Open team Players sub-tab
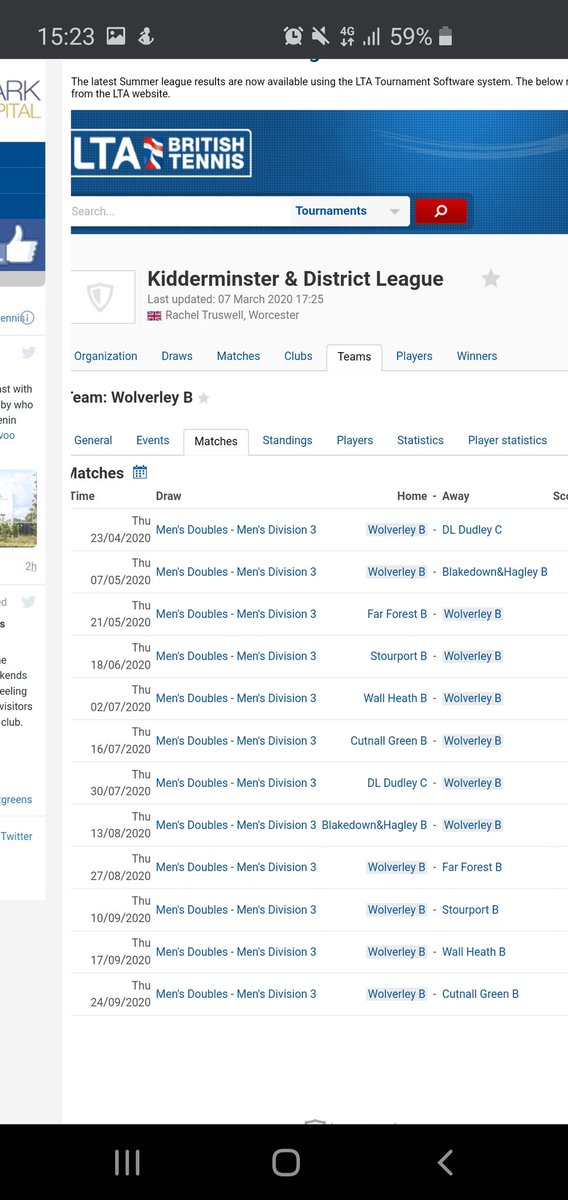Screen dimensions: 568x1200 coord(355,440)
